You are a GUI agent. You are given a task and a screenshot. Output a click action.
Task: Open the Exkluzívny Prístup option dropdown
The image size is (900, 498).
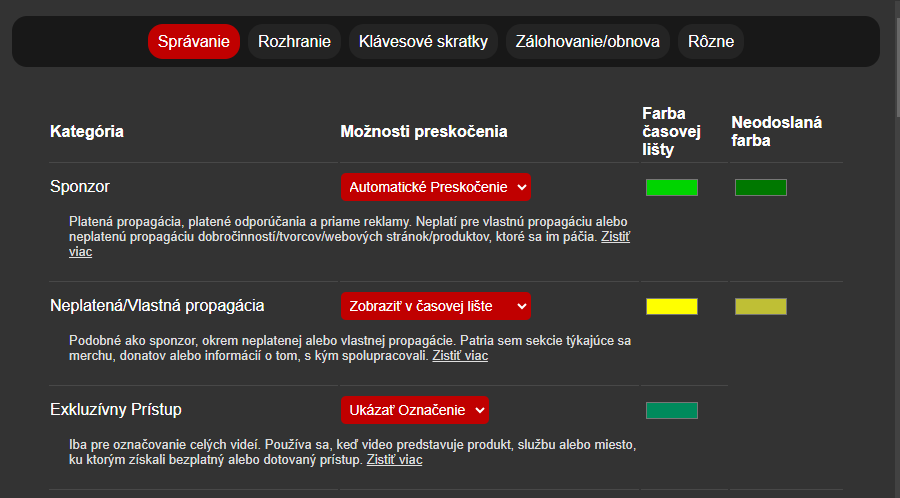415,410
